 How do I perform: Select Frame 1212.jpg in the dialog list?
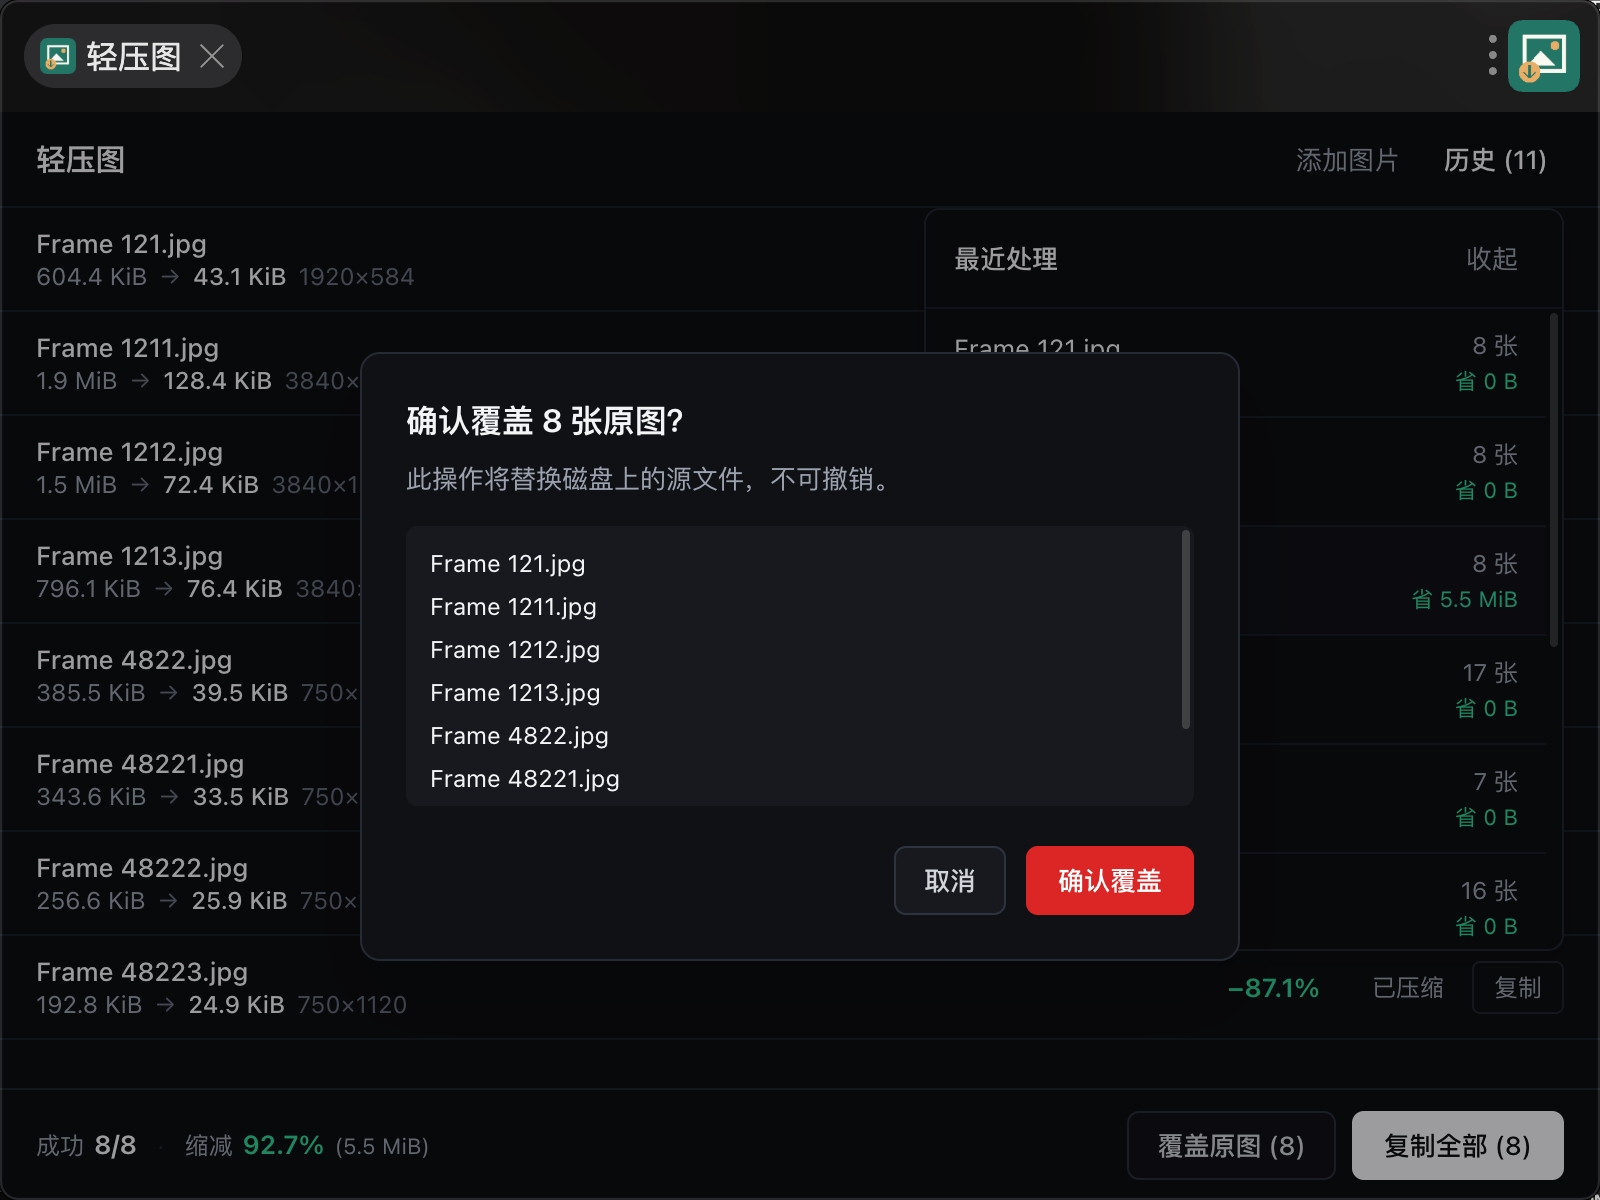tap(515, 650)
